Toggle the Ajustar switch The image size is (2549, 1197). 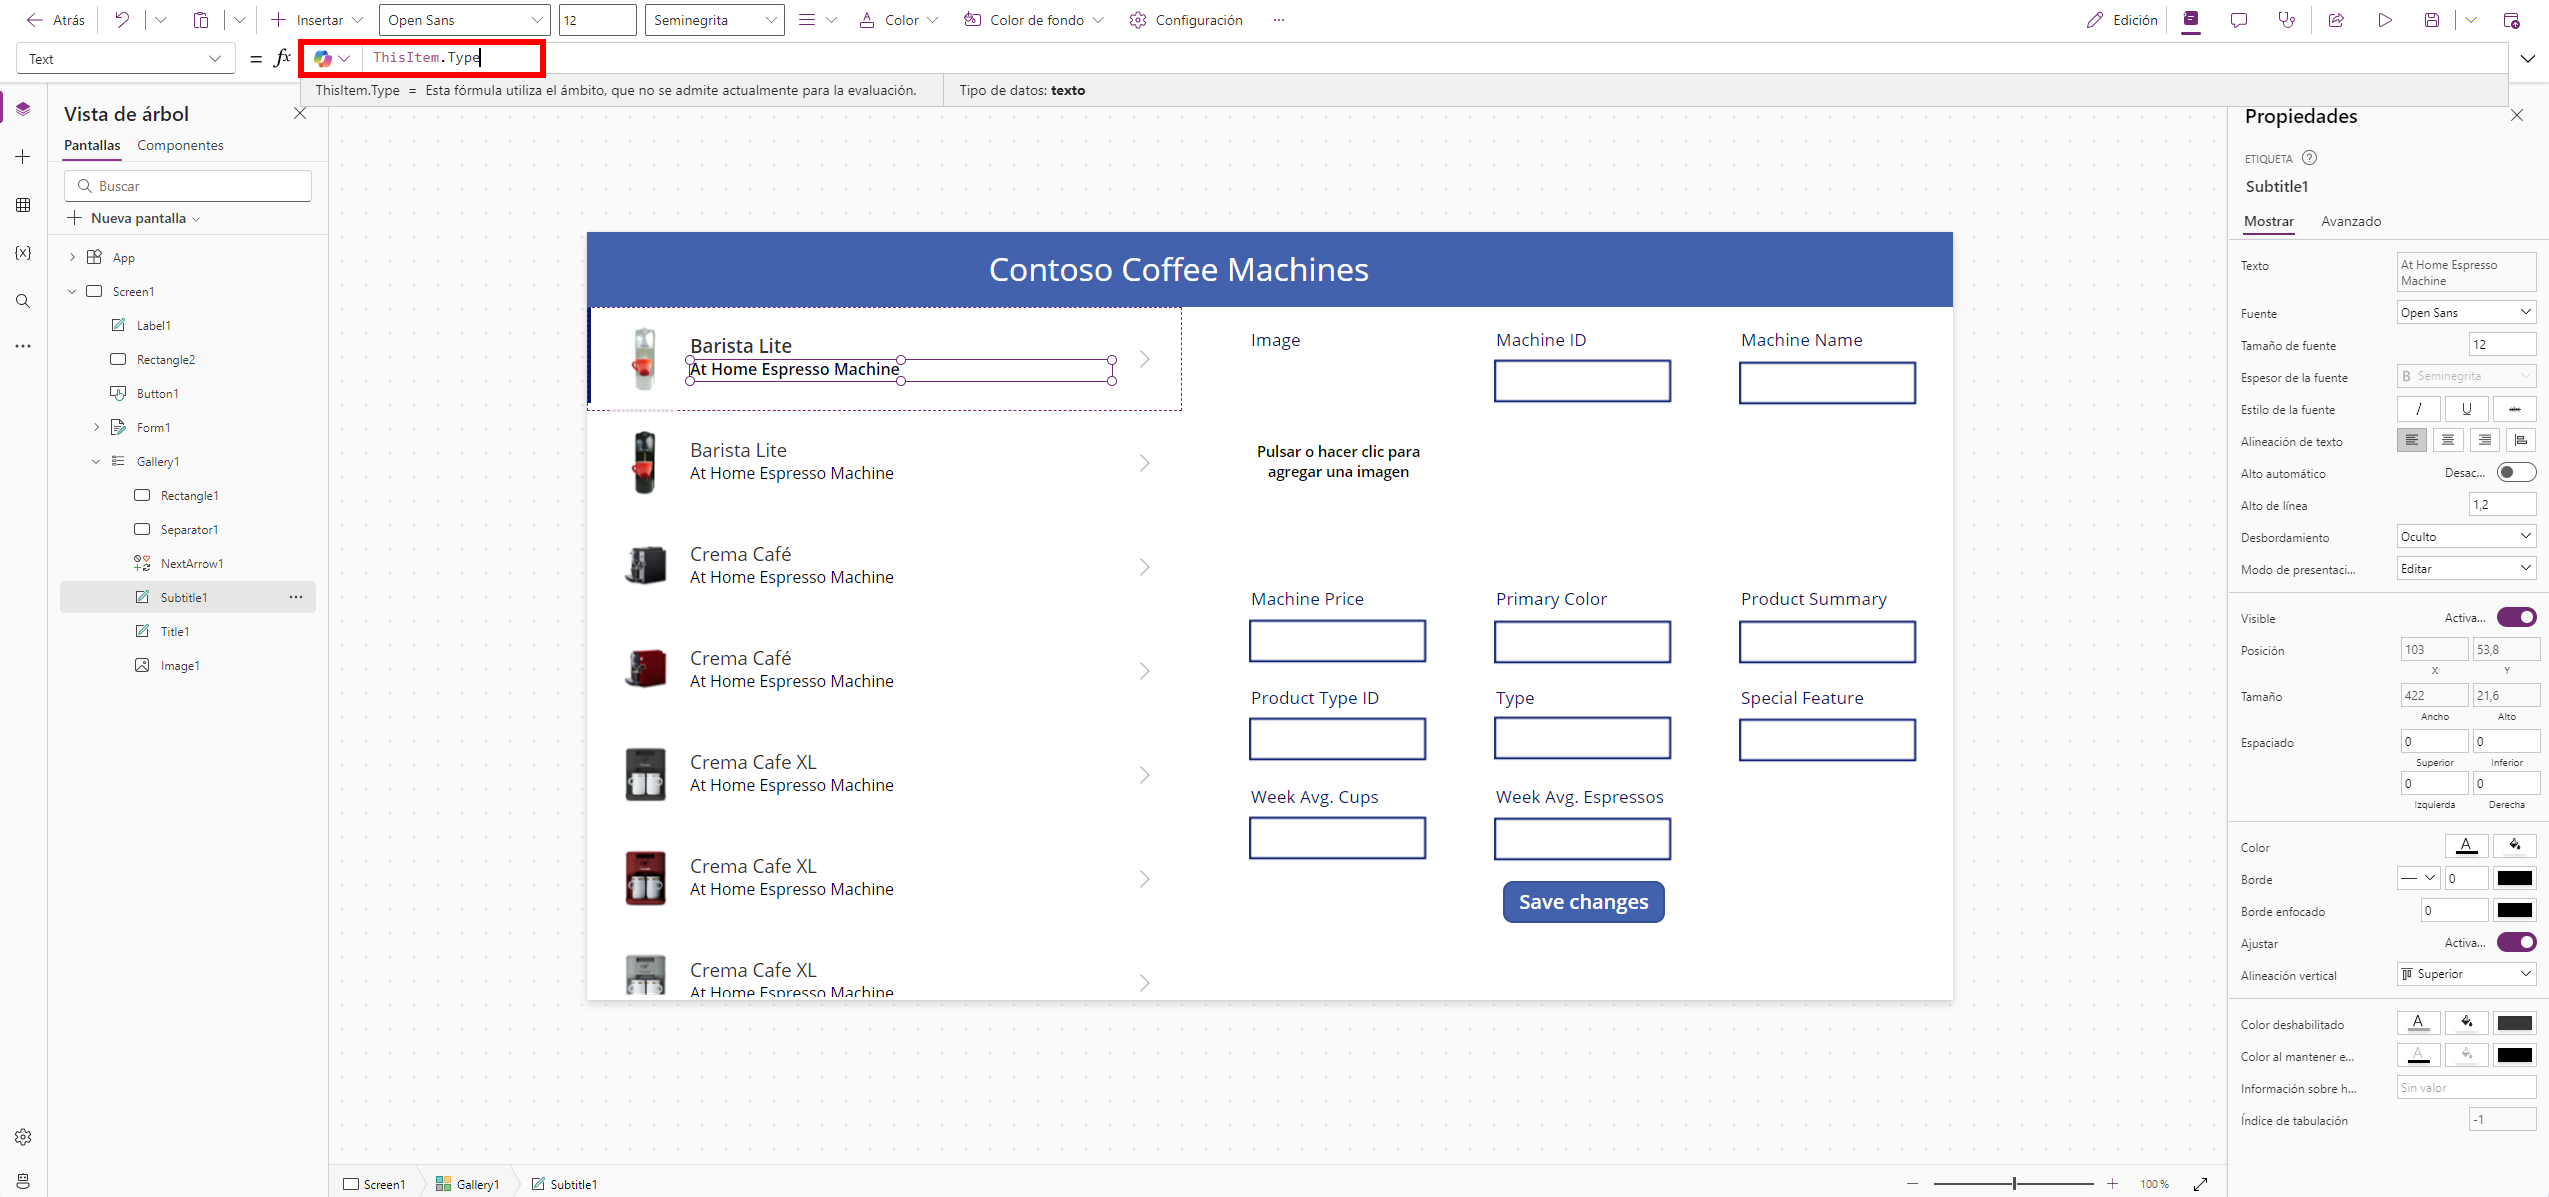click(2516, 942)
